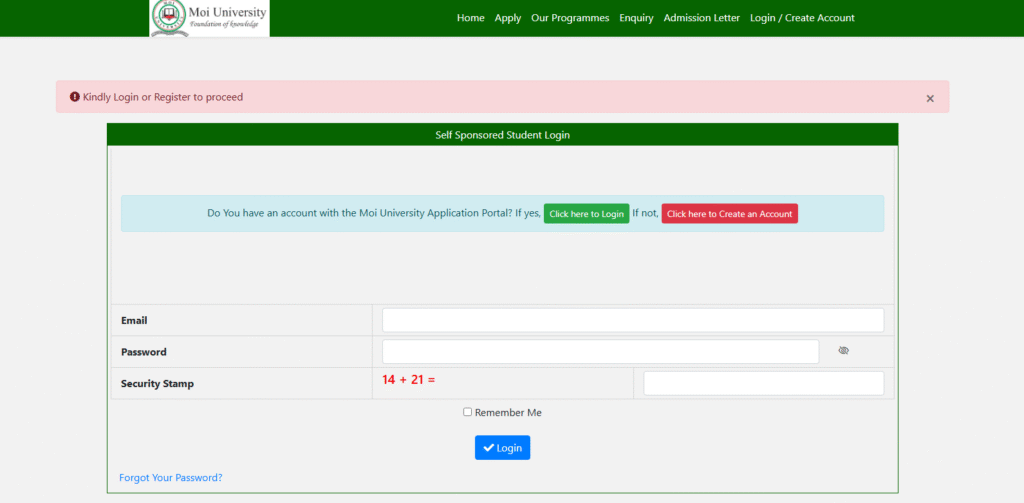
Task: Open the Forgot Your Password link
Action: tap(170, 478)
